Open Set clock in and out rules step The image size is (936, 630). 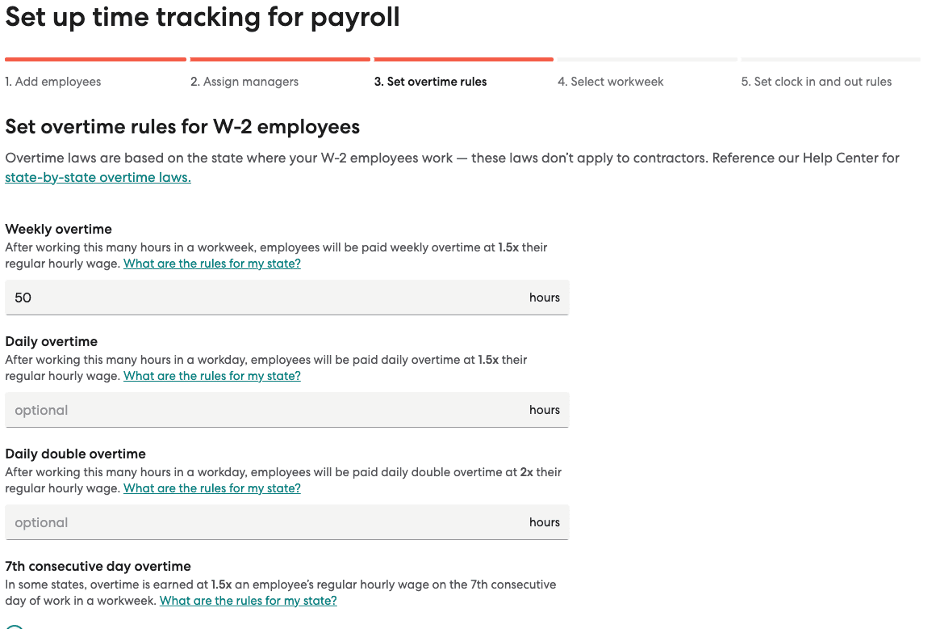(x=816, y=82)
